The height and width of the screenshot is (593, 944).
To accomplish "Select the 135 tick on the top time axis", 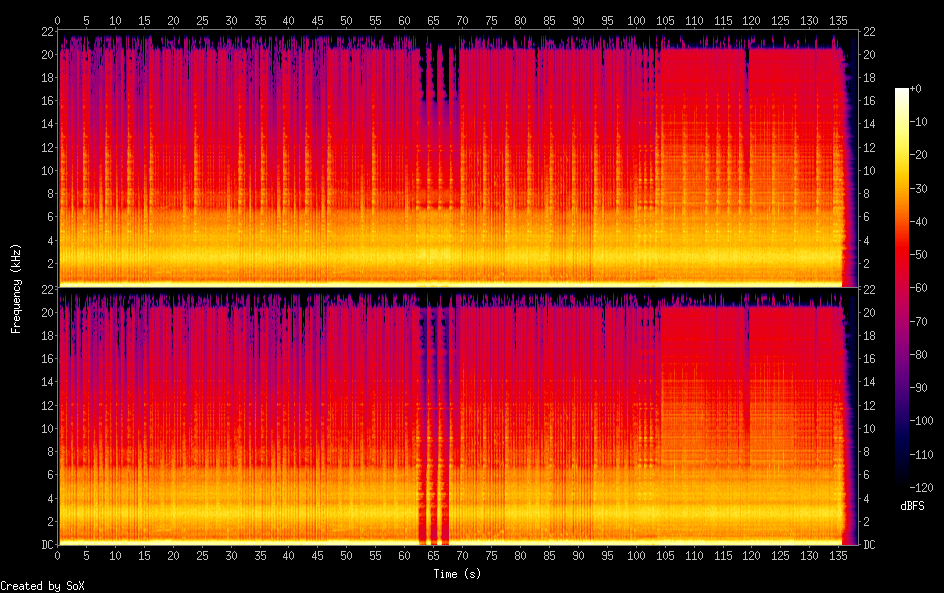I will pos(839,20).
